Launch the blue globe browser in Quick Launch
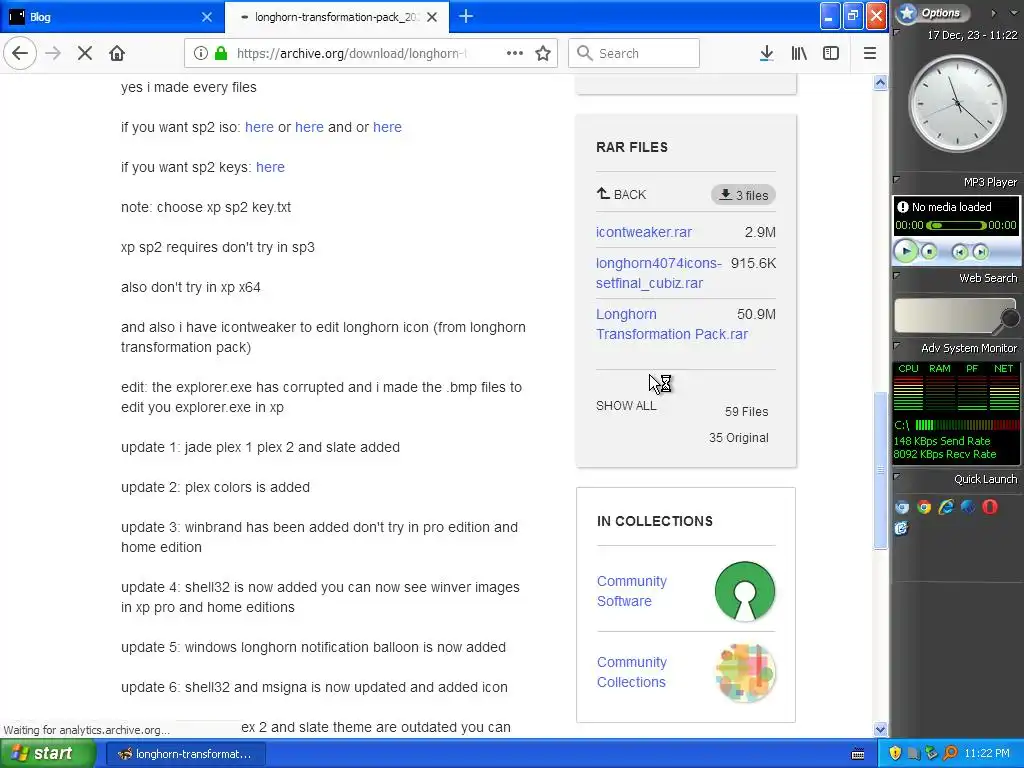The height and width of the screenshot is (768, 1024). pos(968,507)
